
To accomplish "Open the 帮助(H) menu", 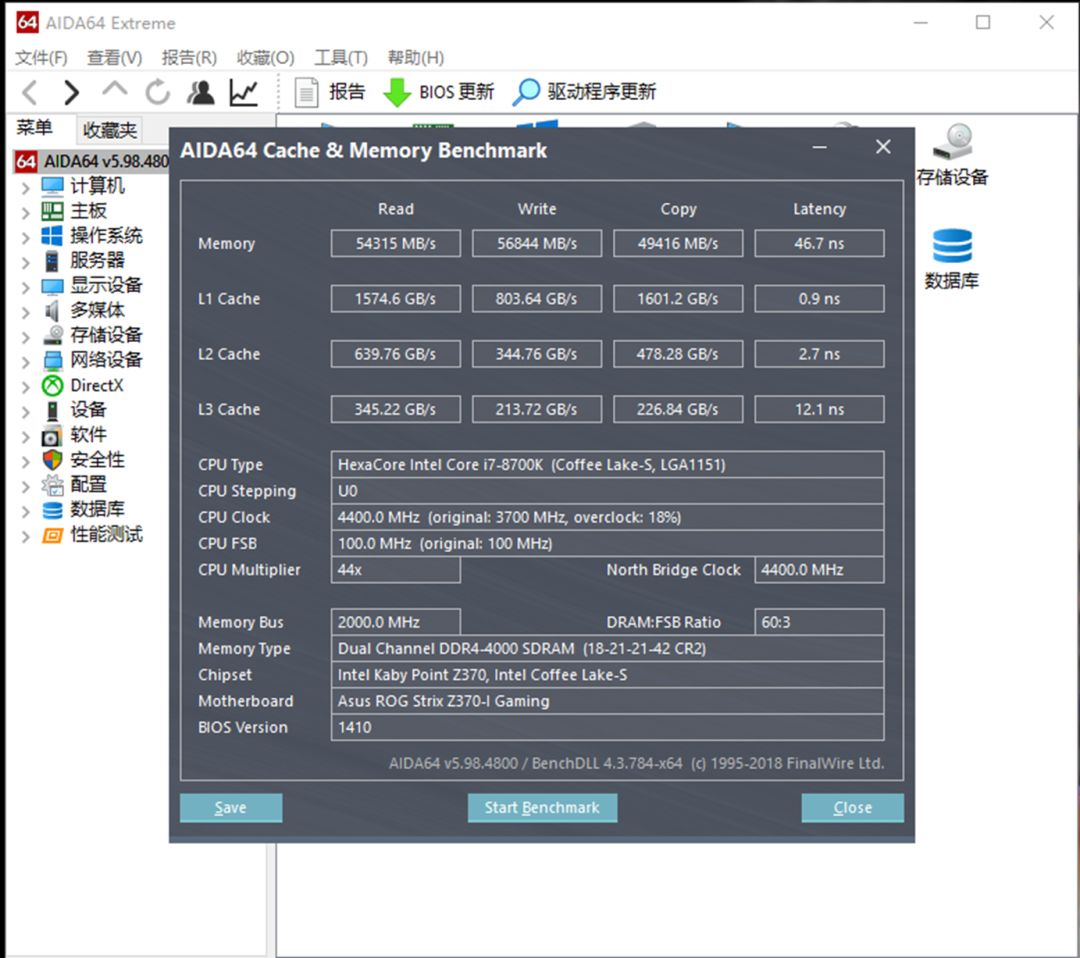I will (416, 58).
